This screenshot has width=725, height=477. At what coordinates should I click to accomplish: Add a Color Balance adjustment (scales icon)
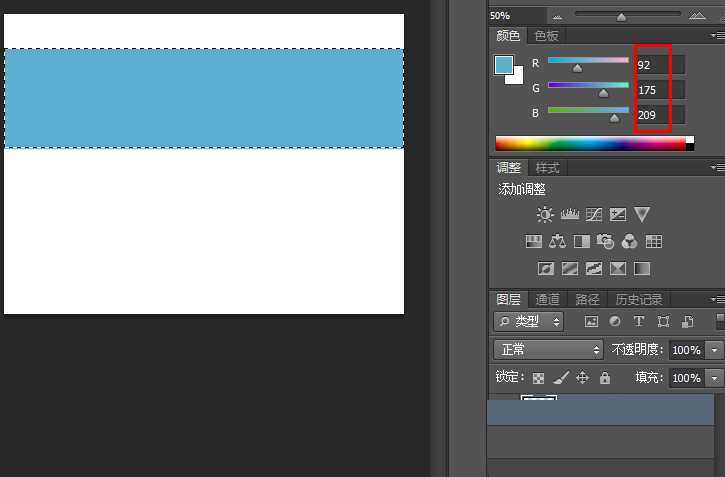pos(557,241)
